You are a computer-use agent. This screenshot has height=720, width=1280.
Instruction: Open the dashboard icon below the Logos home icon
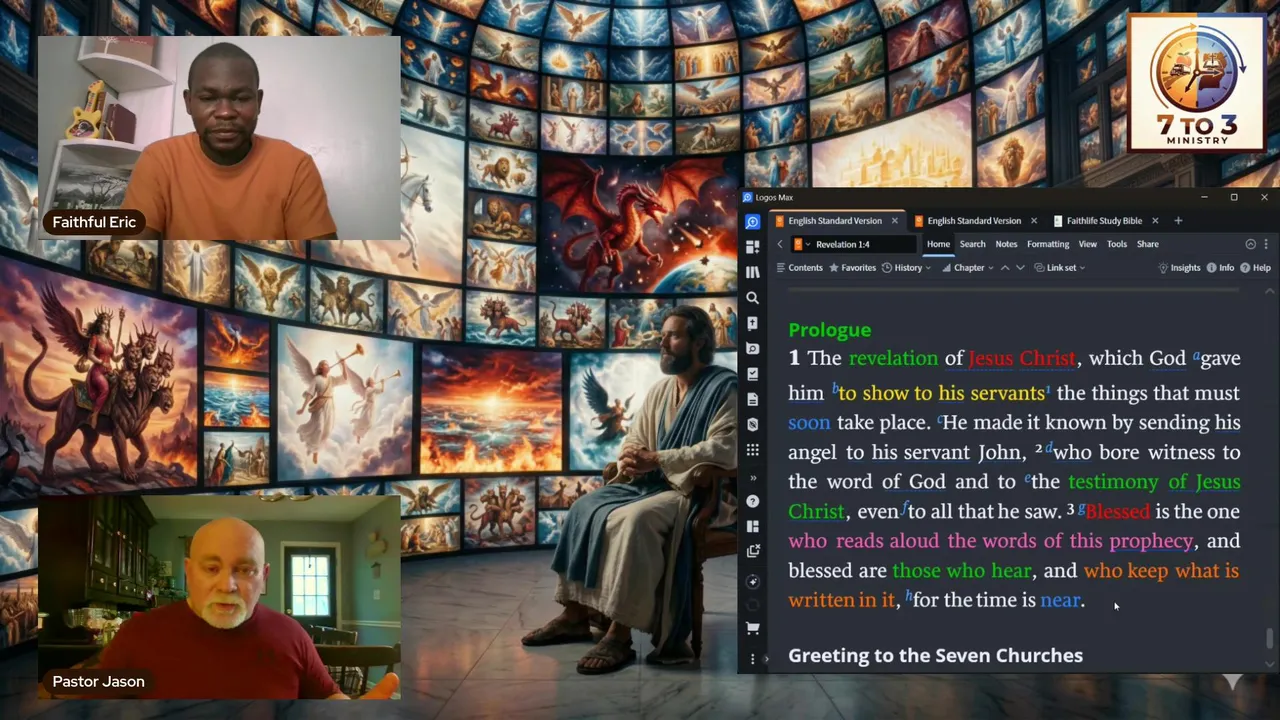753,246
